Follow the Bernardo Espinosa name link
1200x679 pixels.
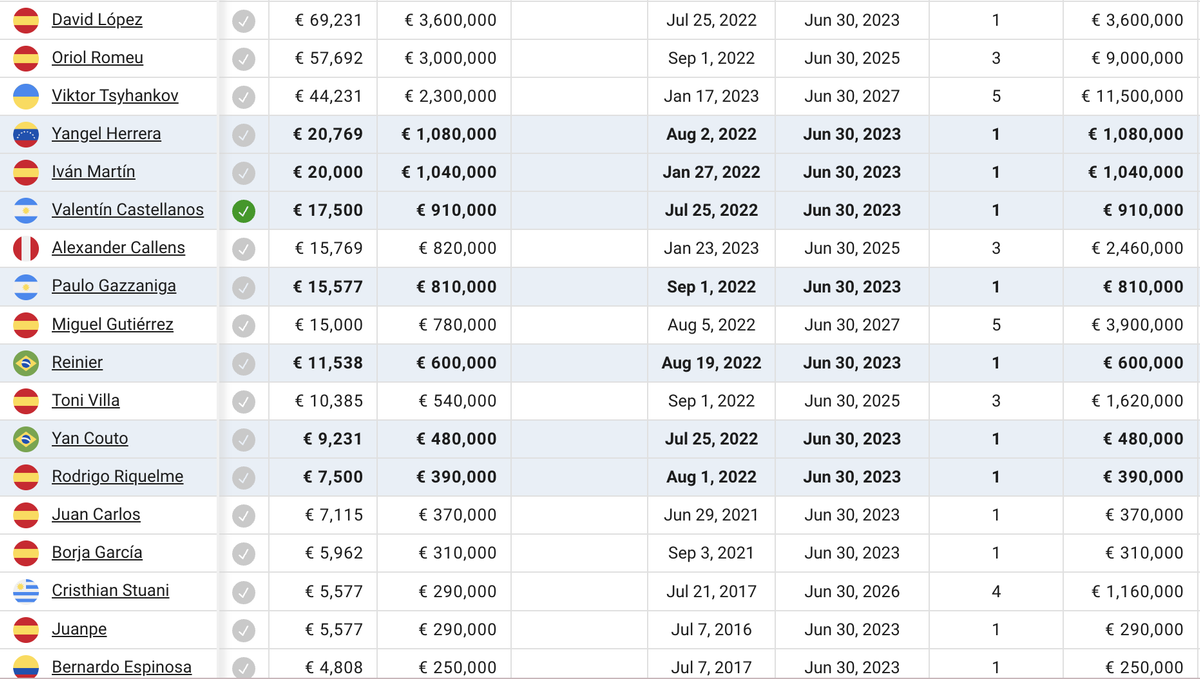tap(121, 667)
